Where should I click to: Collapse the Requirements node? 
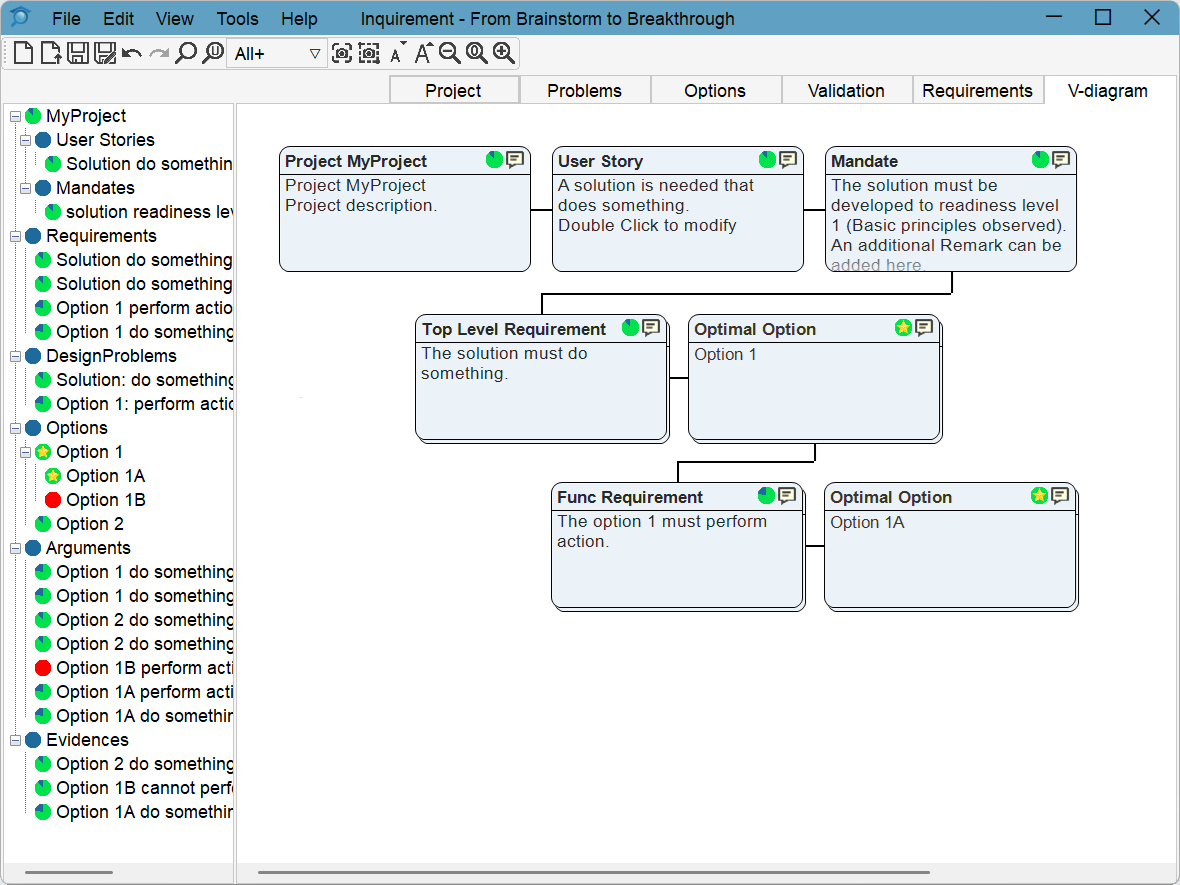[x=15, y=236]
